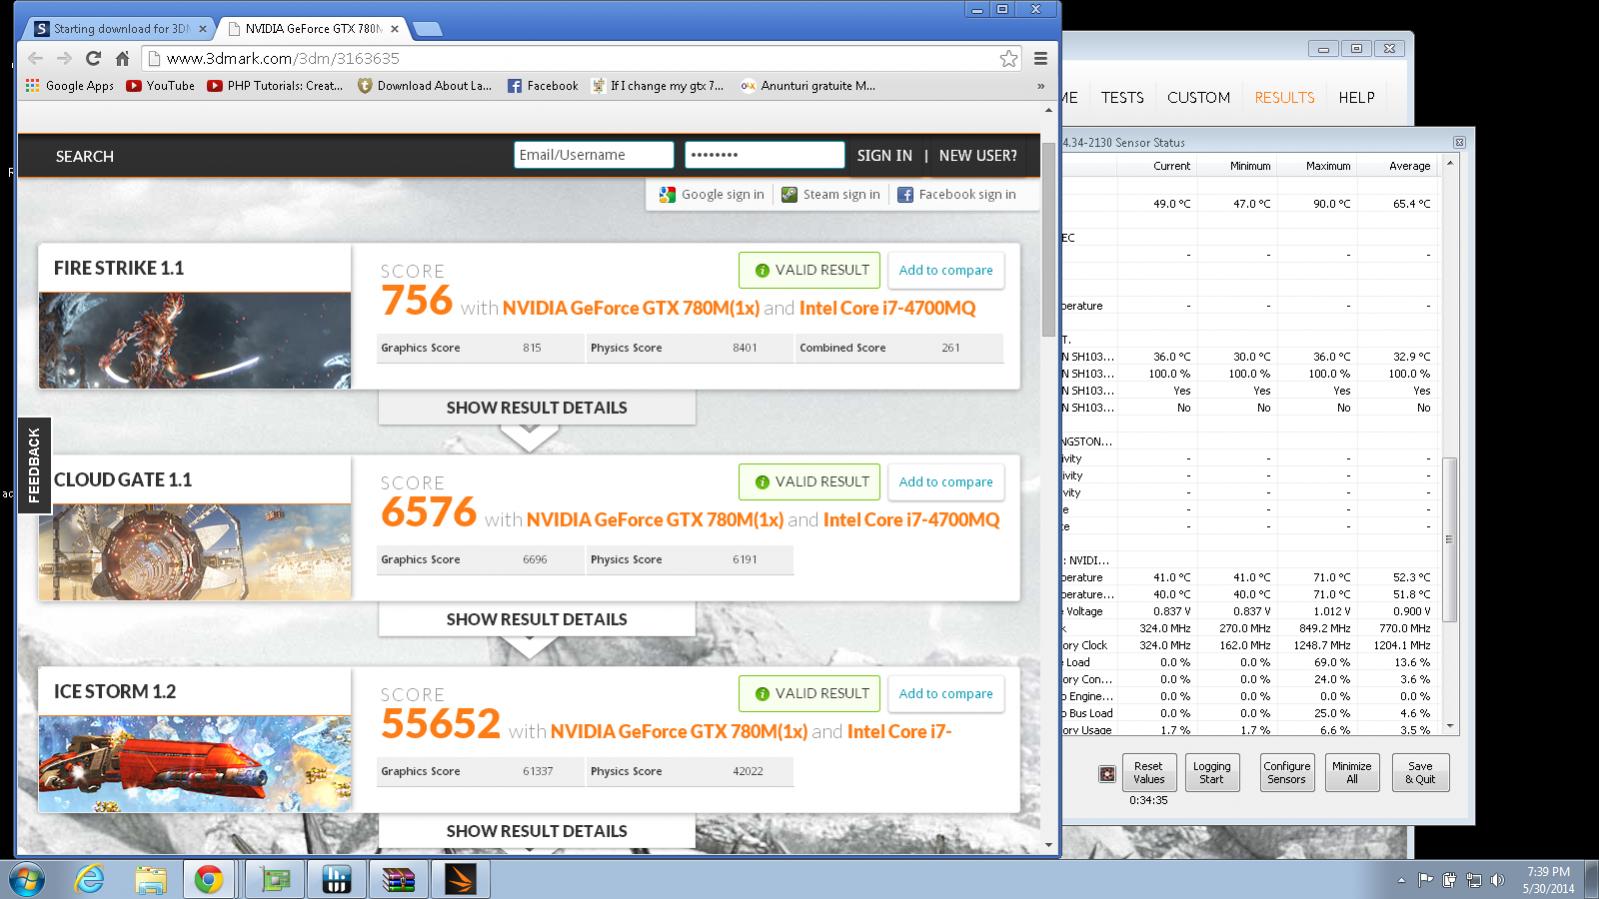Open the Cloud Gate 1.1 thumbnail
Screen dimensions: 1599x899
(195, 552)
